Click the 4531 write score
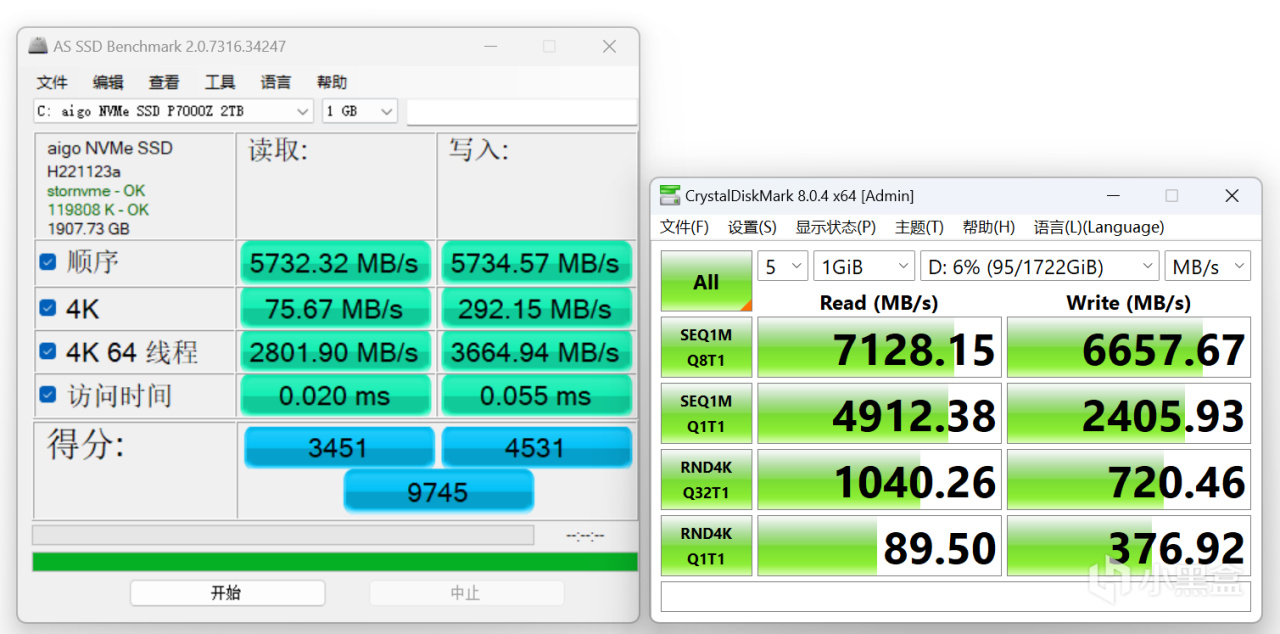 coord(536,447)
